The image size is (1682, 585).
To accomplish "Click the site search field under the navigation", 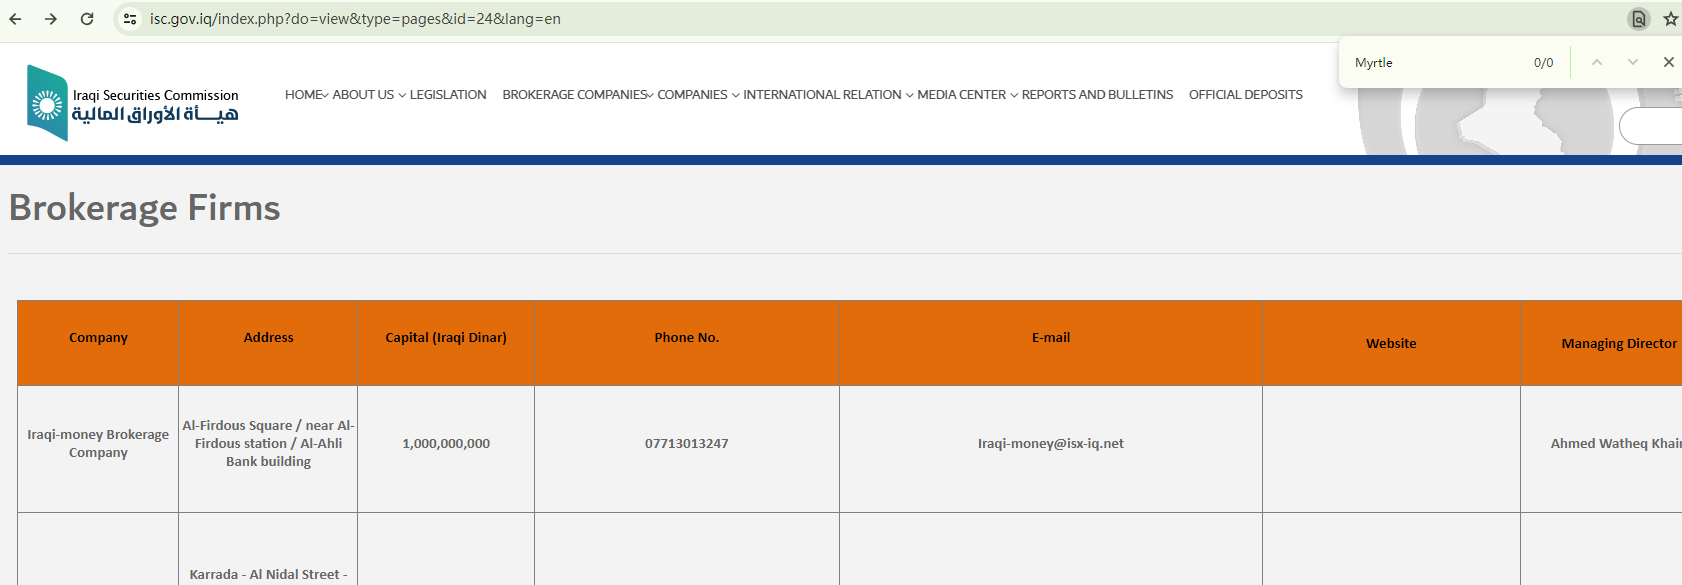I will click(x=1651, y=126).
